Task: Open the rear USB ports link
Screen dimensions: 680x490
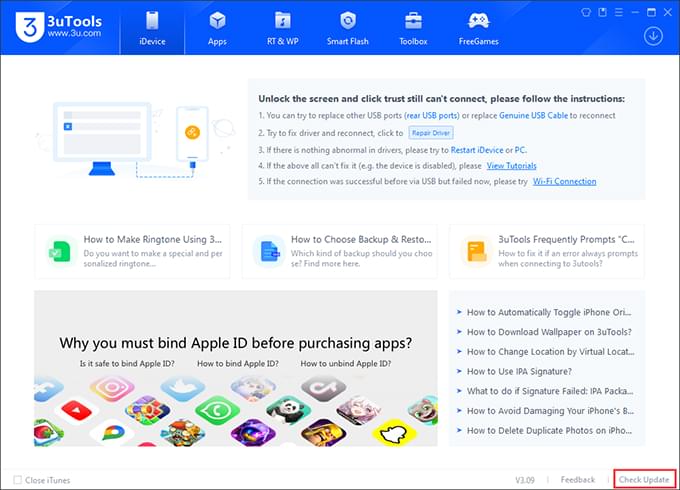Action: (432, 116)
